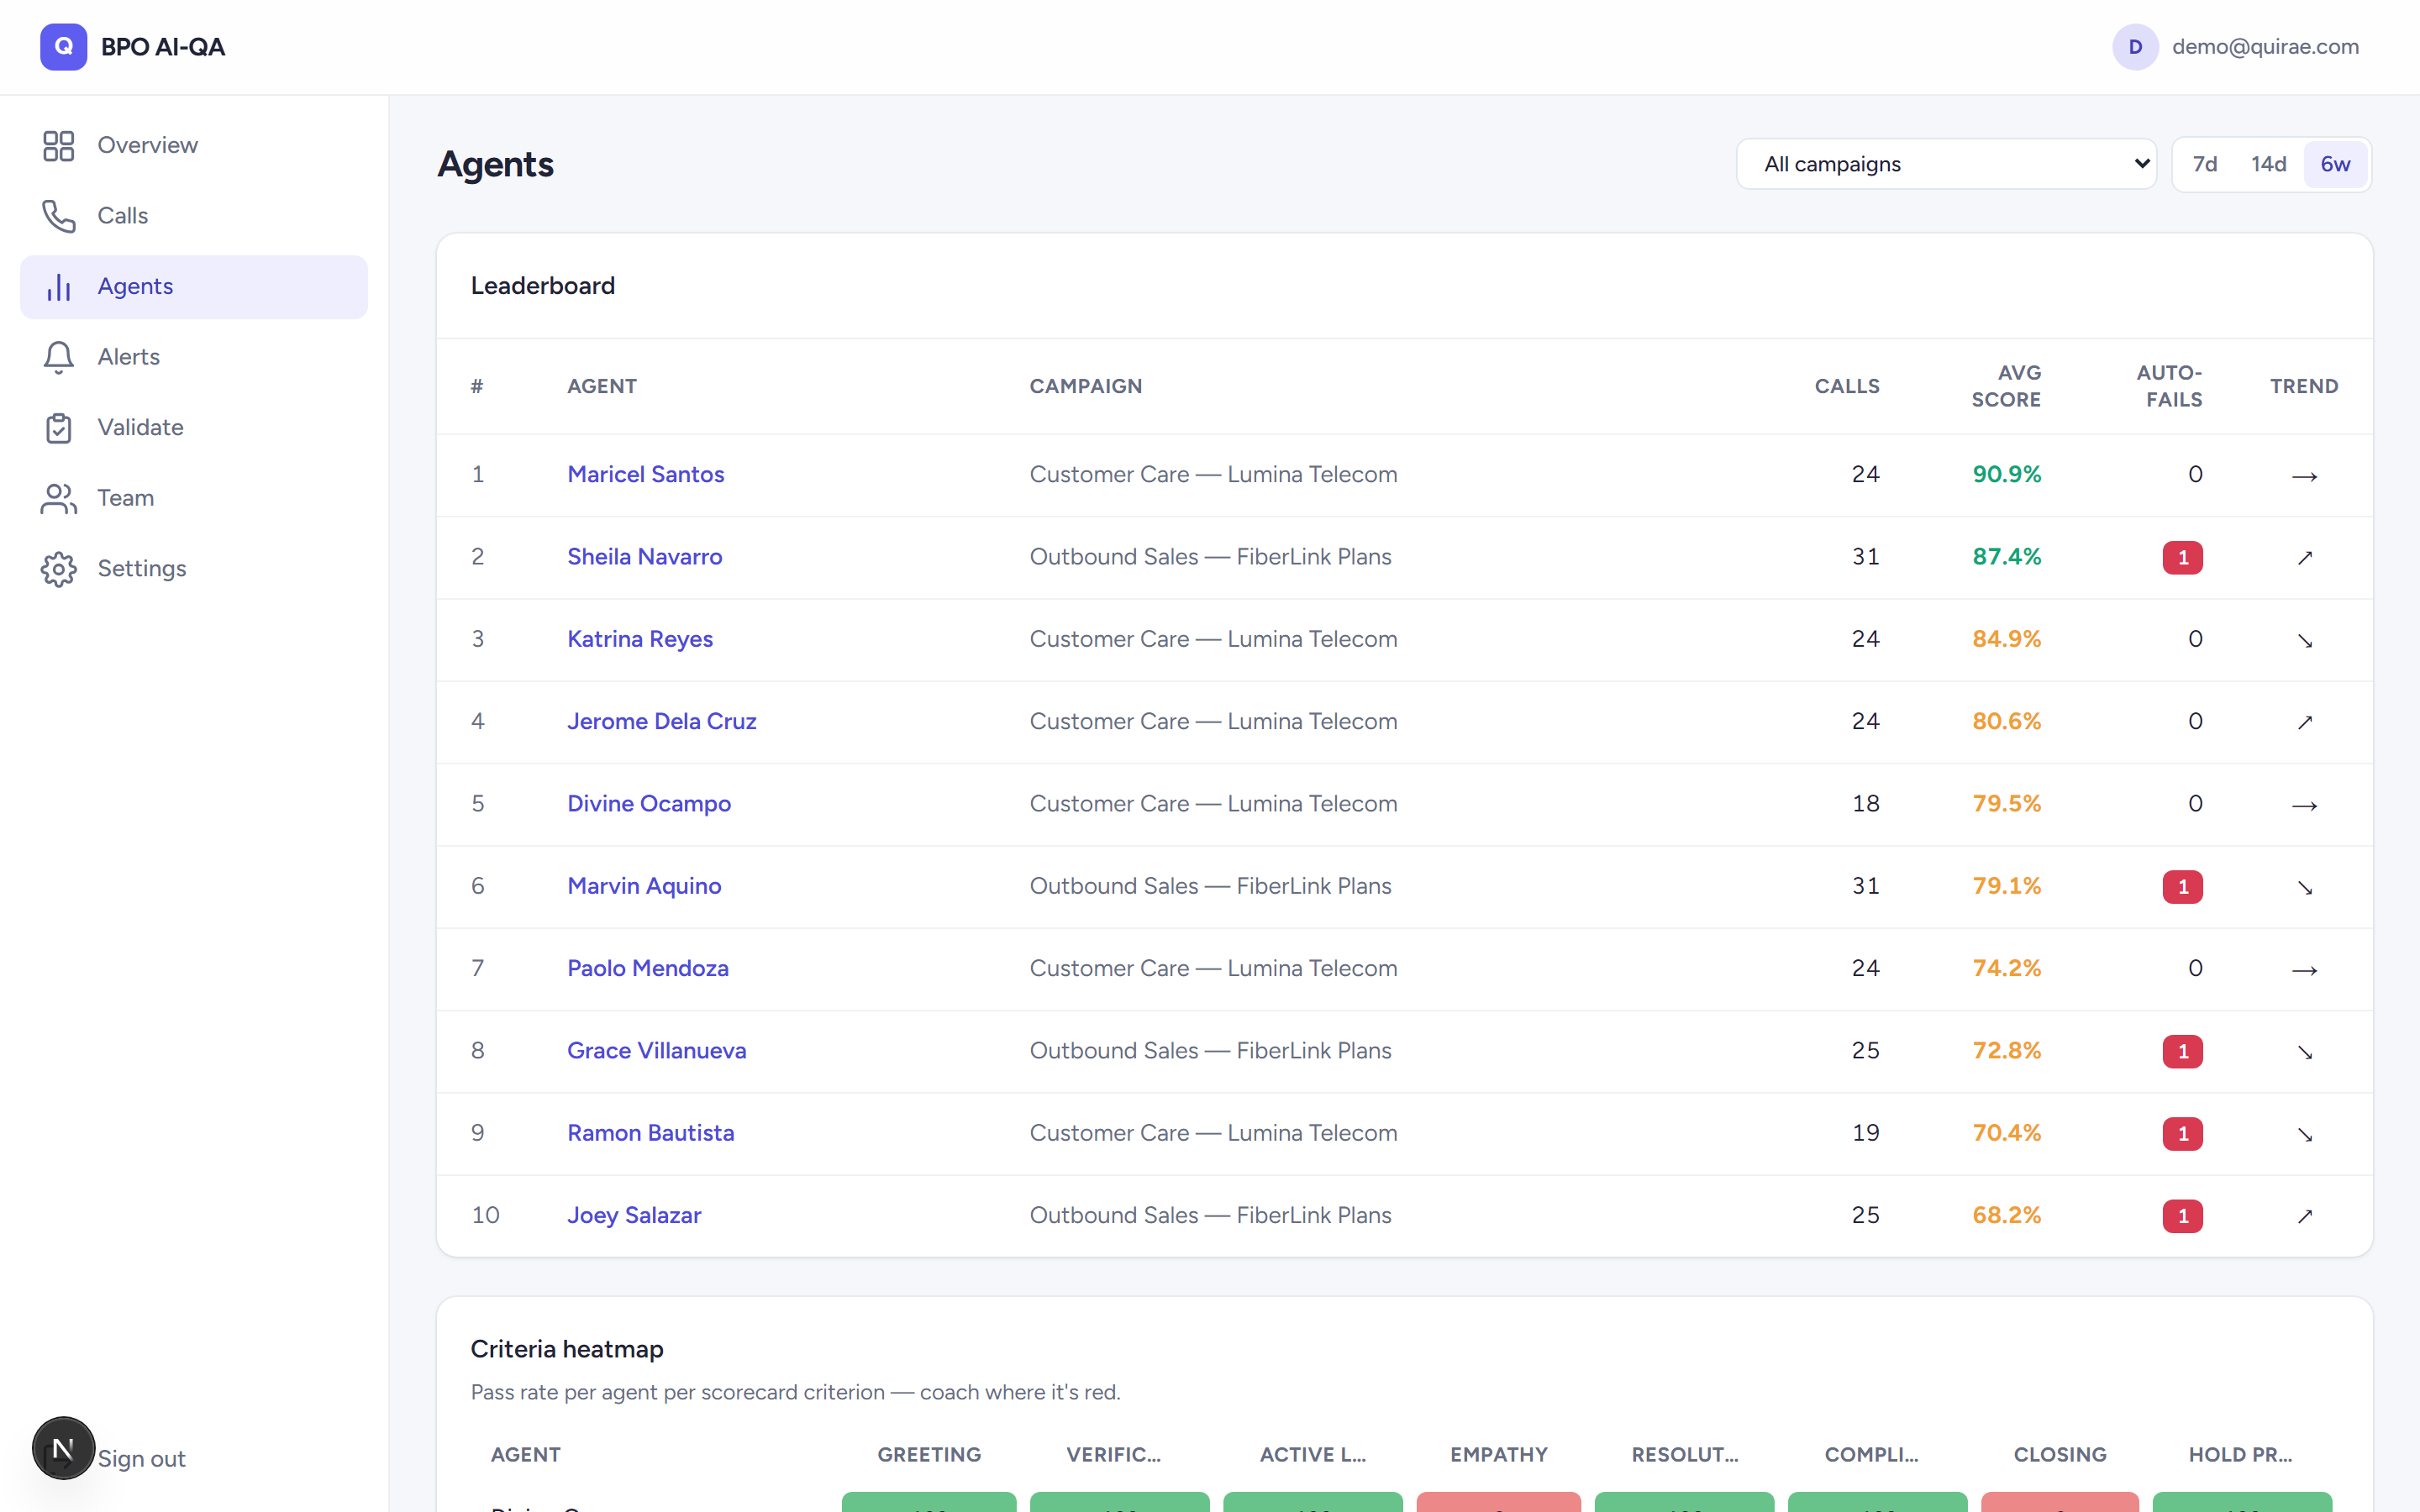Click the round N badge icon
Image resolution: width=2420 pixels, height=1512 pixels.
(x=63, y=1447)
